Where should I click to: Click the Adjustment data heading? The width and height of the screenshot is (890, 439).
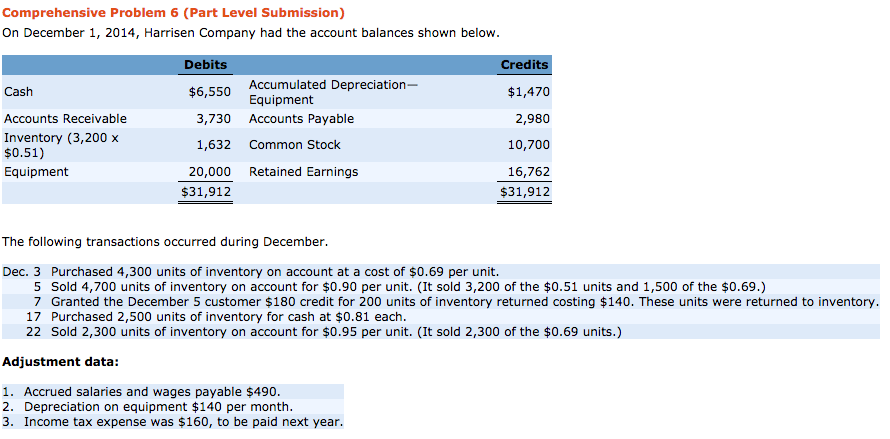(61, 362)
